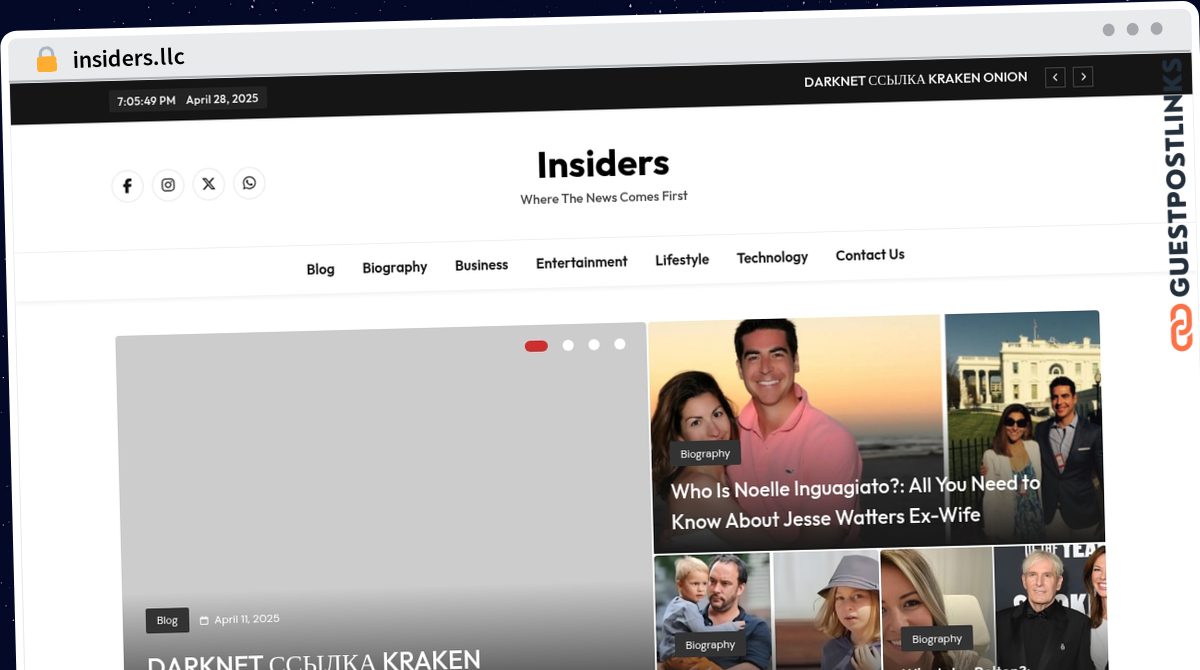Open the Entertainment menu item
Image resolution: width=1200 pixels, height=670 pixels.
pos(581,262)
